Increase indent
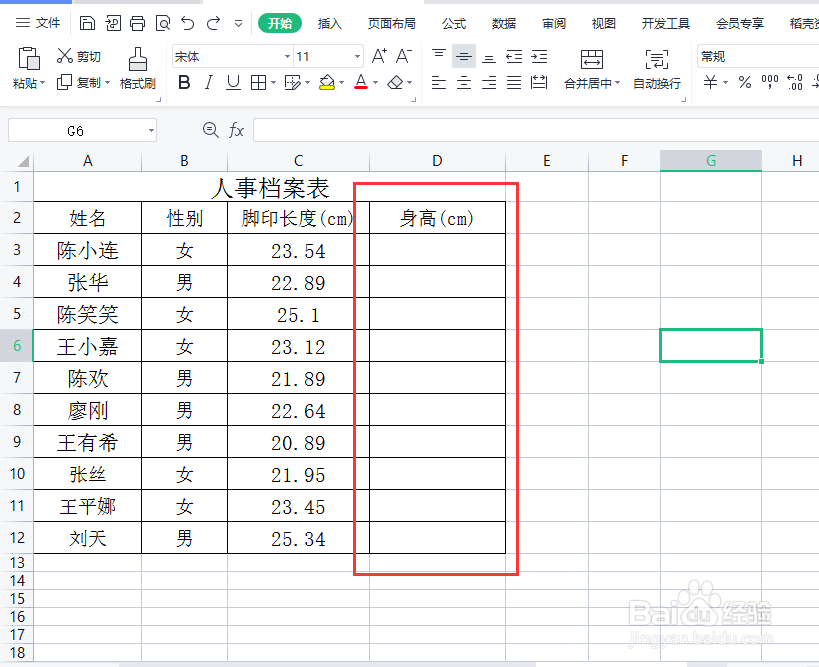Viewport: 819px width, 667px height. click(539, 56)
